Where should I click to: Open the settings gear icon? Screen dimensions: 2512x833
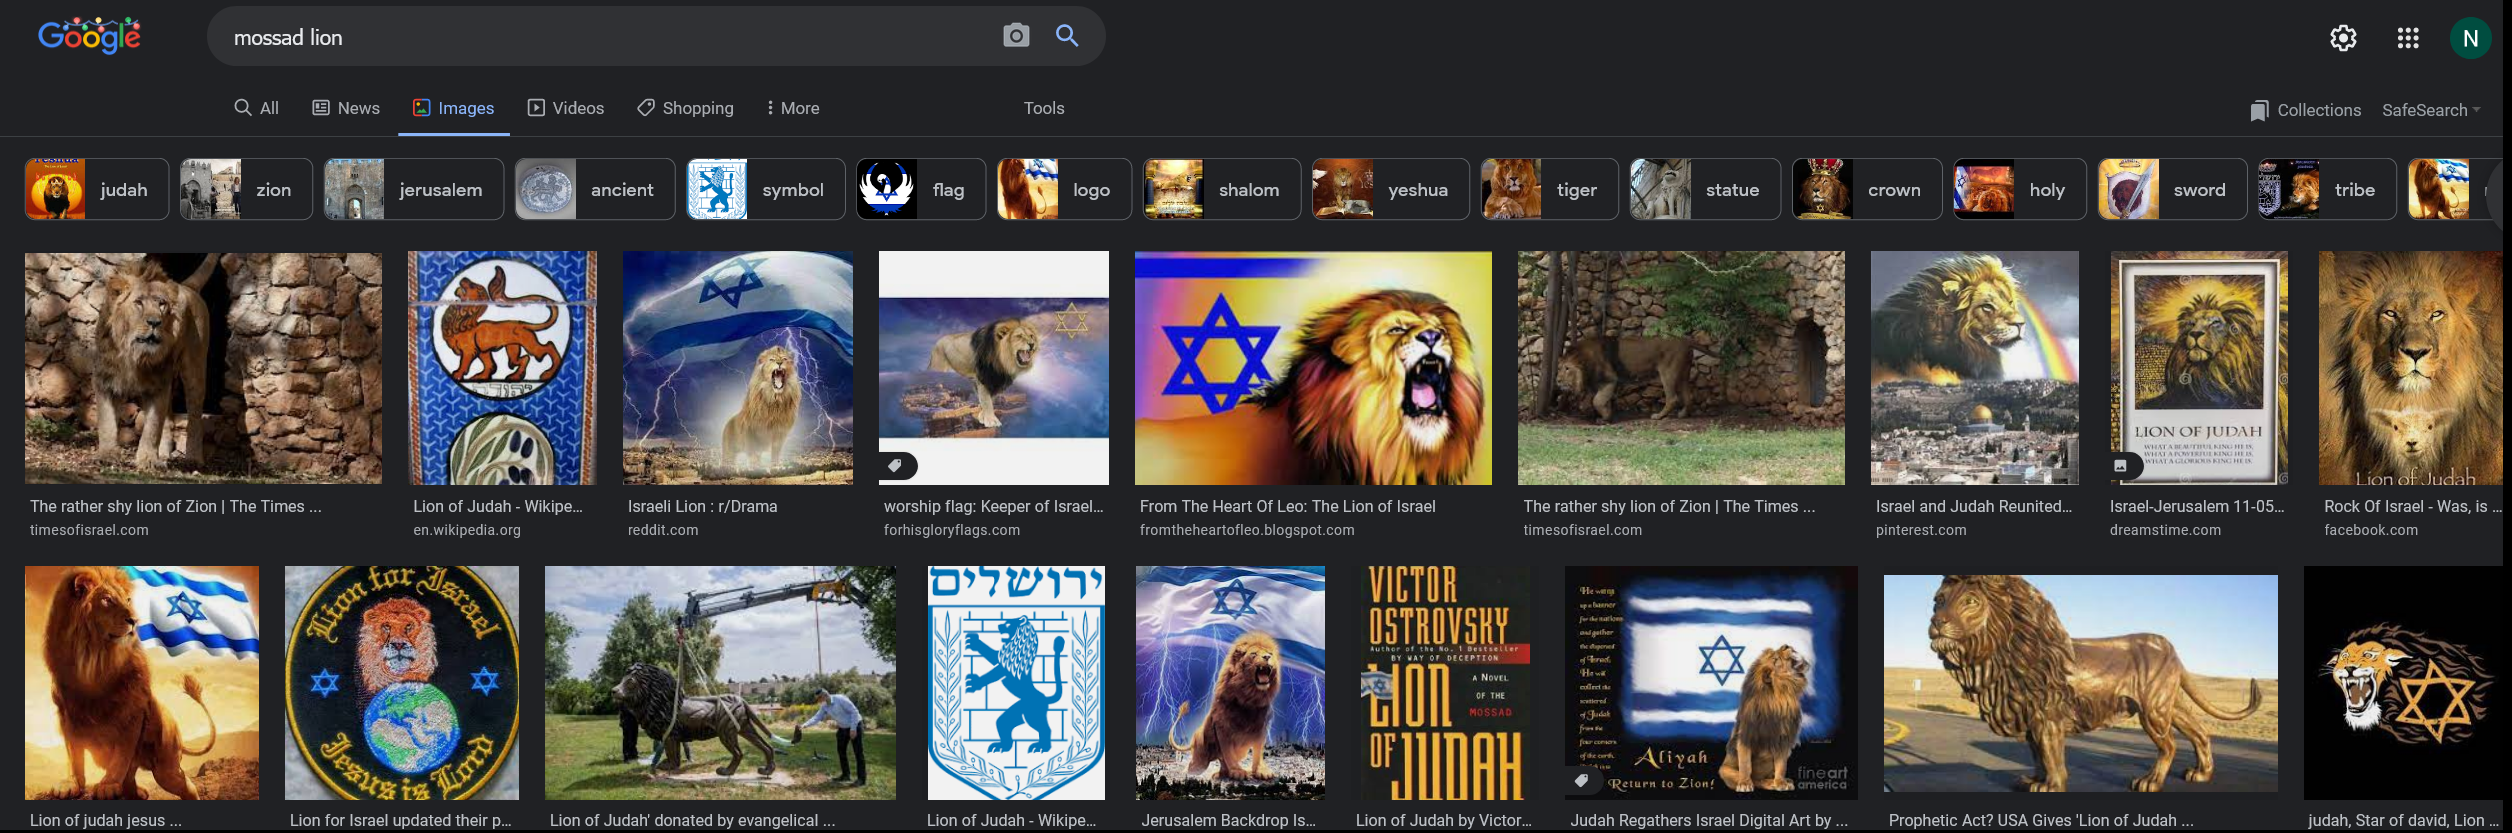[x=2343, y=38]
